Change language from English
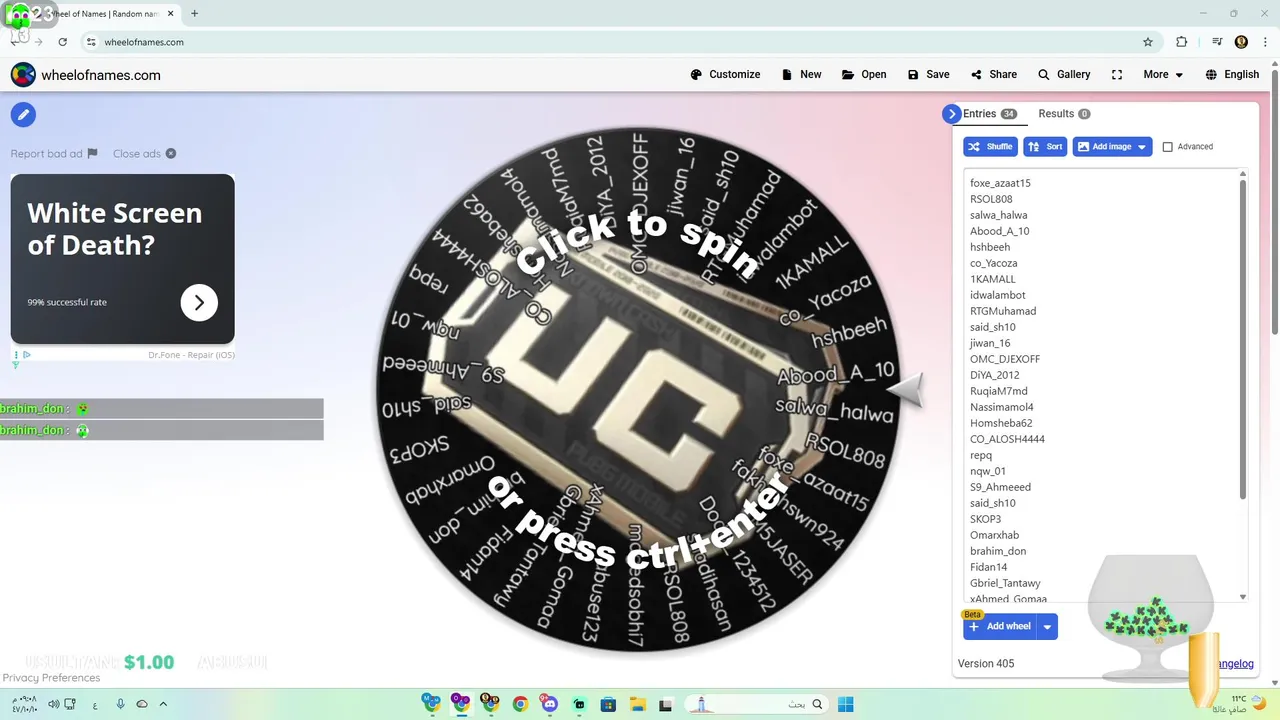This screenshot has height=720, width=1280. coord(1232,74)
